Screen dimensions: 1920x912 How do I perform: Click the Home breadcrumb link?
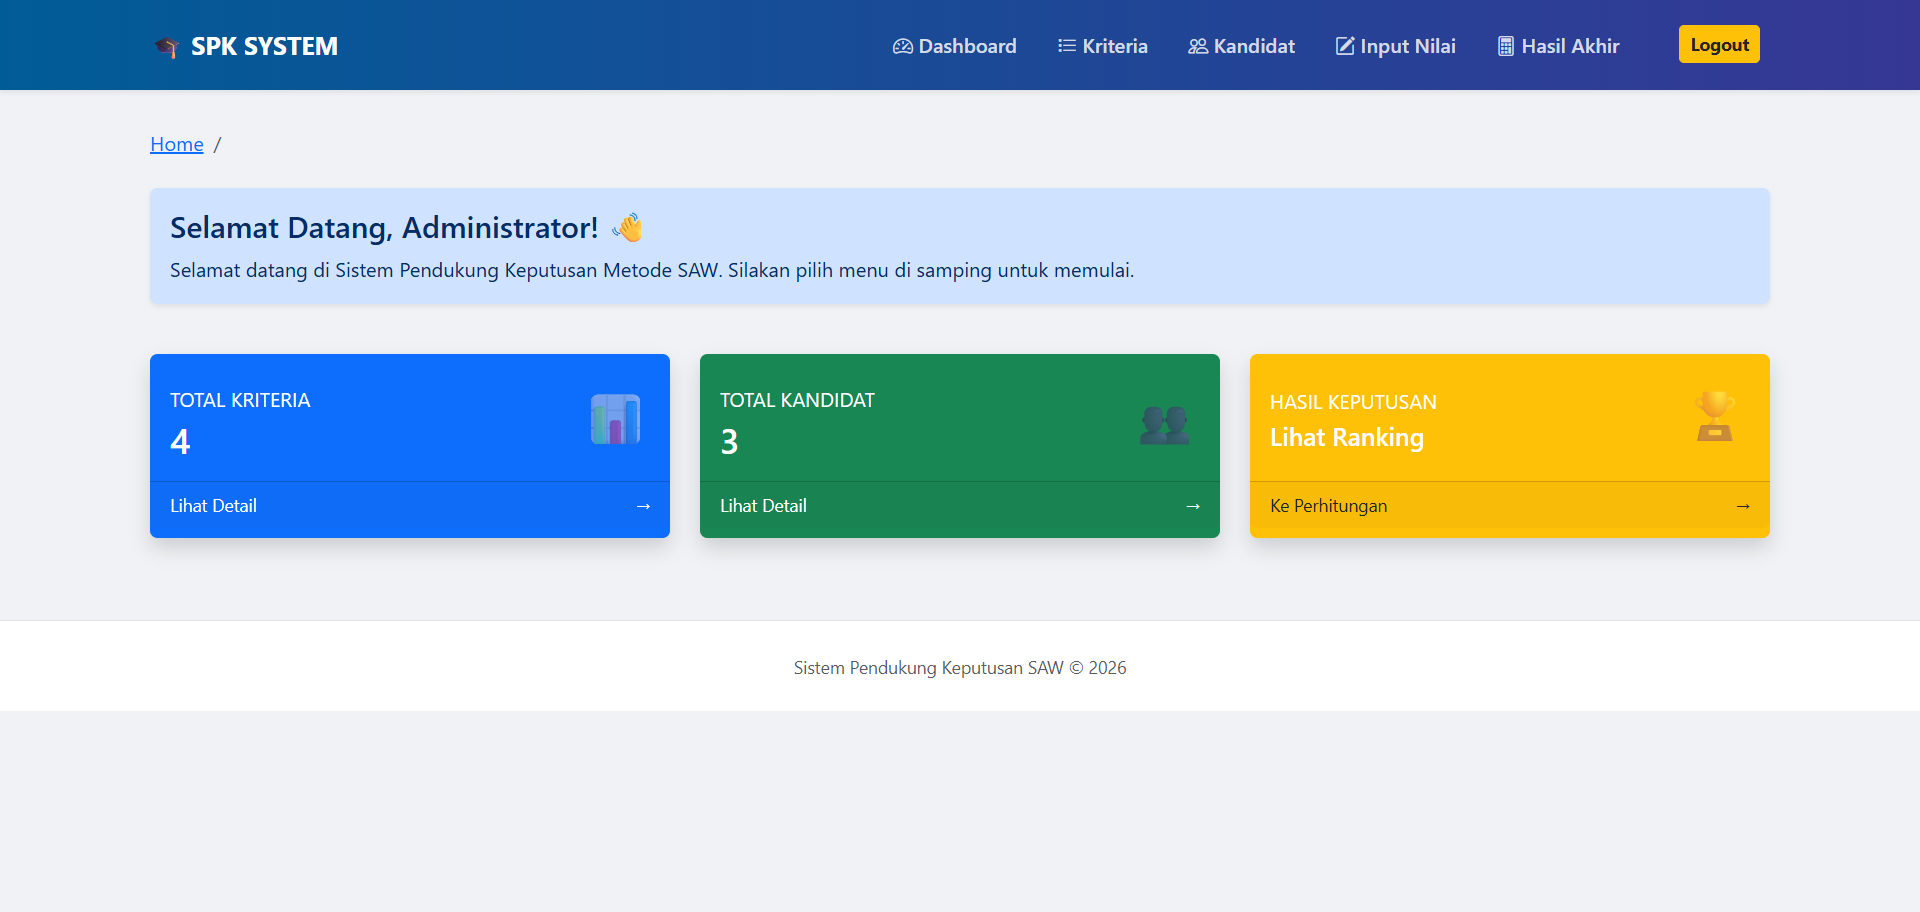177,144
